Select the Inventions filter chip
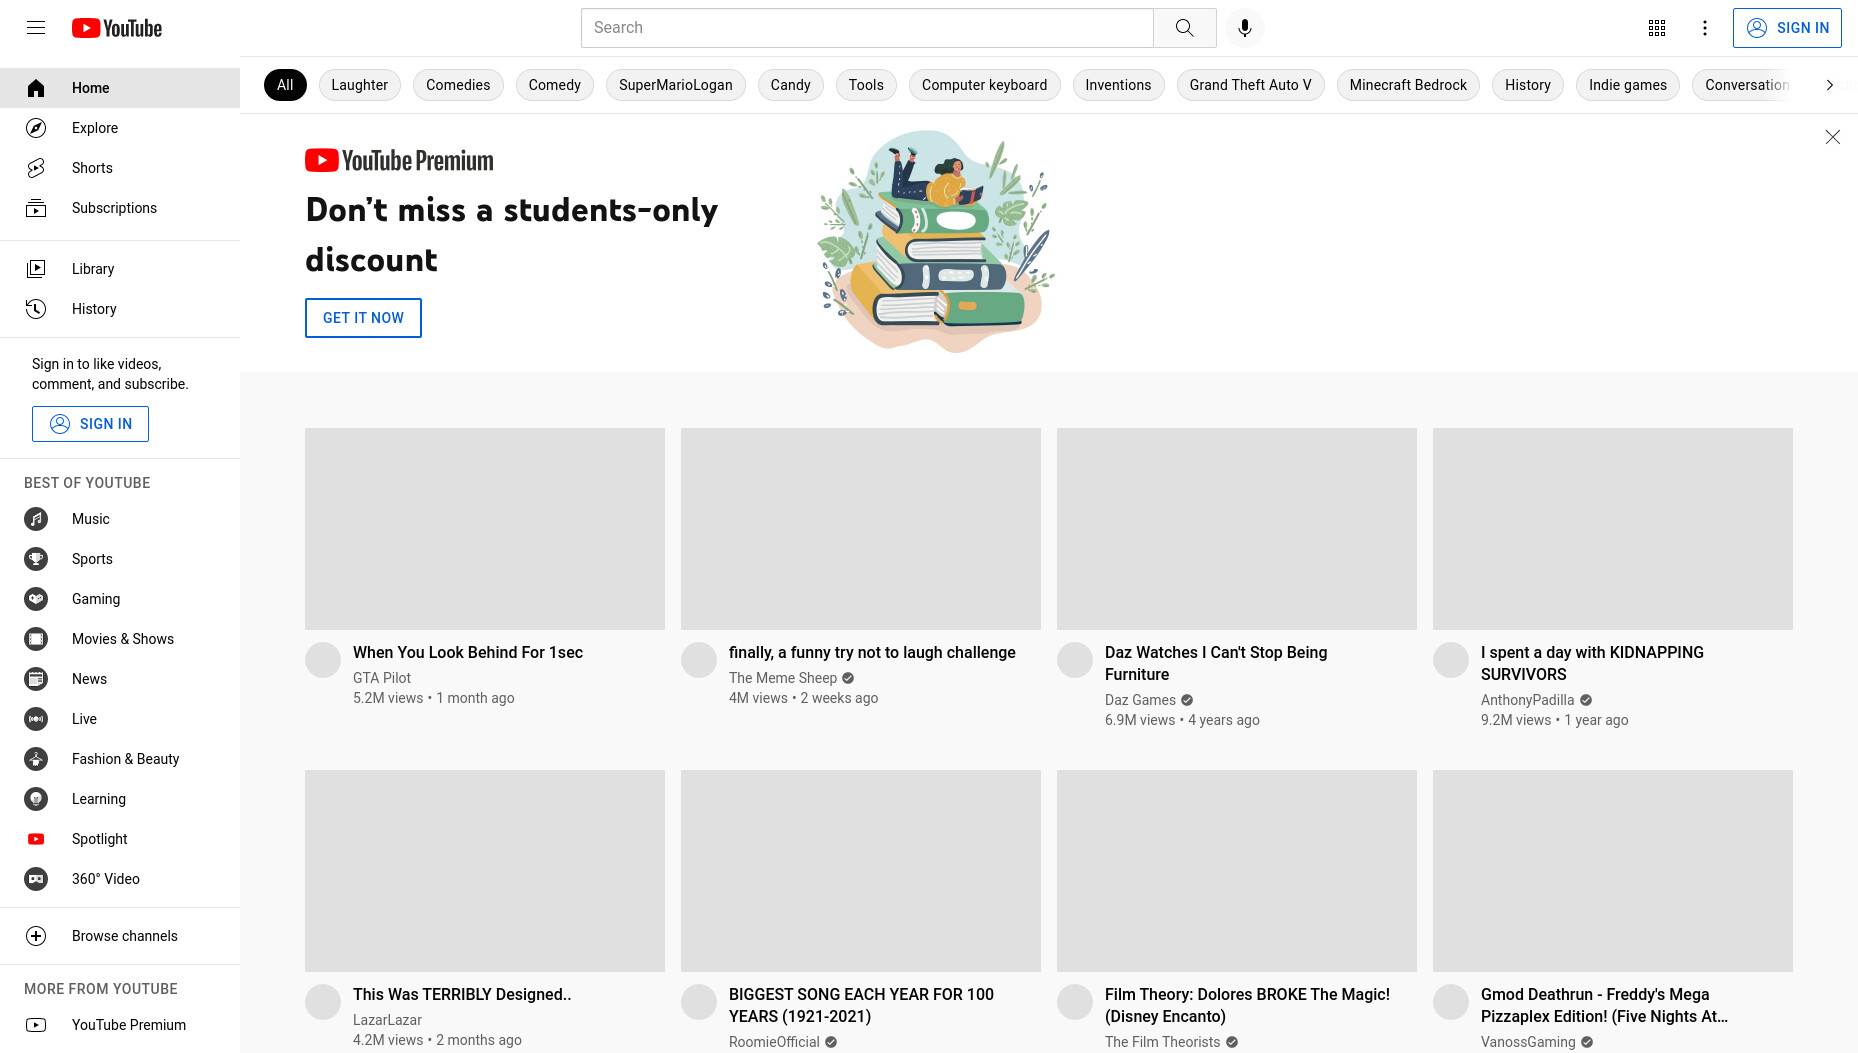This screenshot has width=1858, height=1053. point(1119,85)
